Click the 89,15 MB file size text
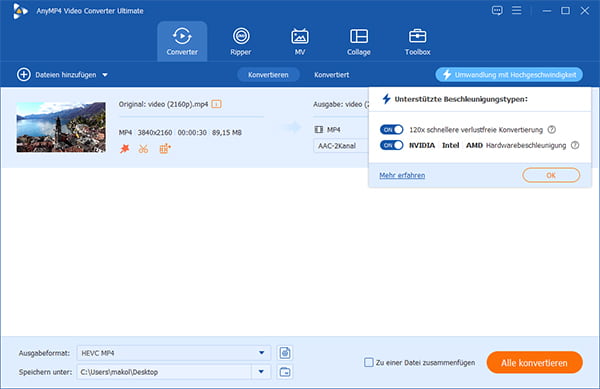600x389 pixels. click(227, 133)
